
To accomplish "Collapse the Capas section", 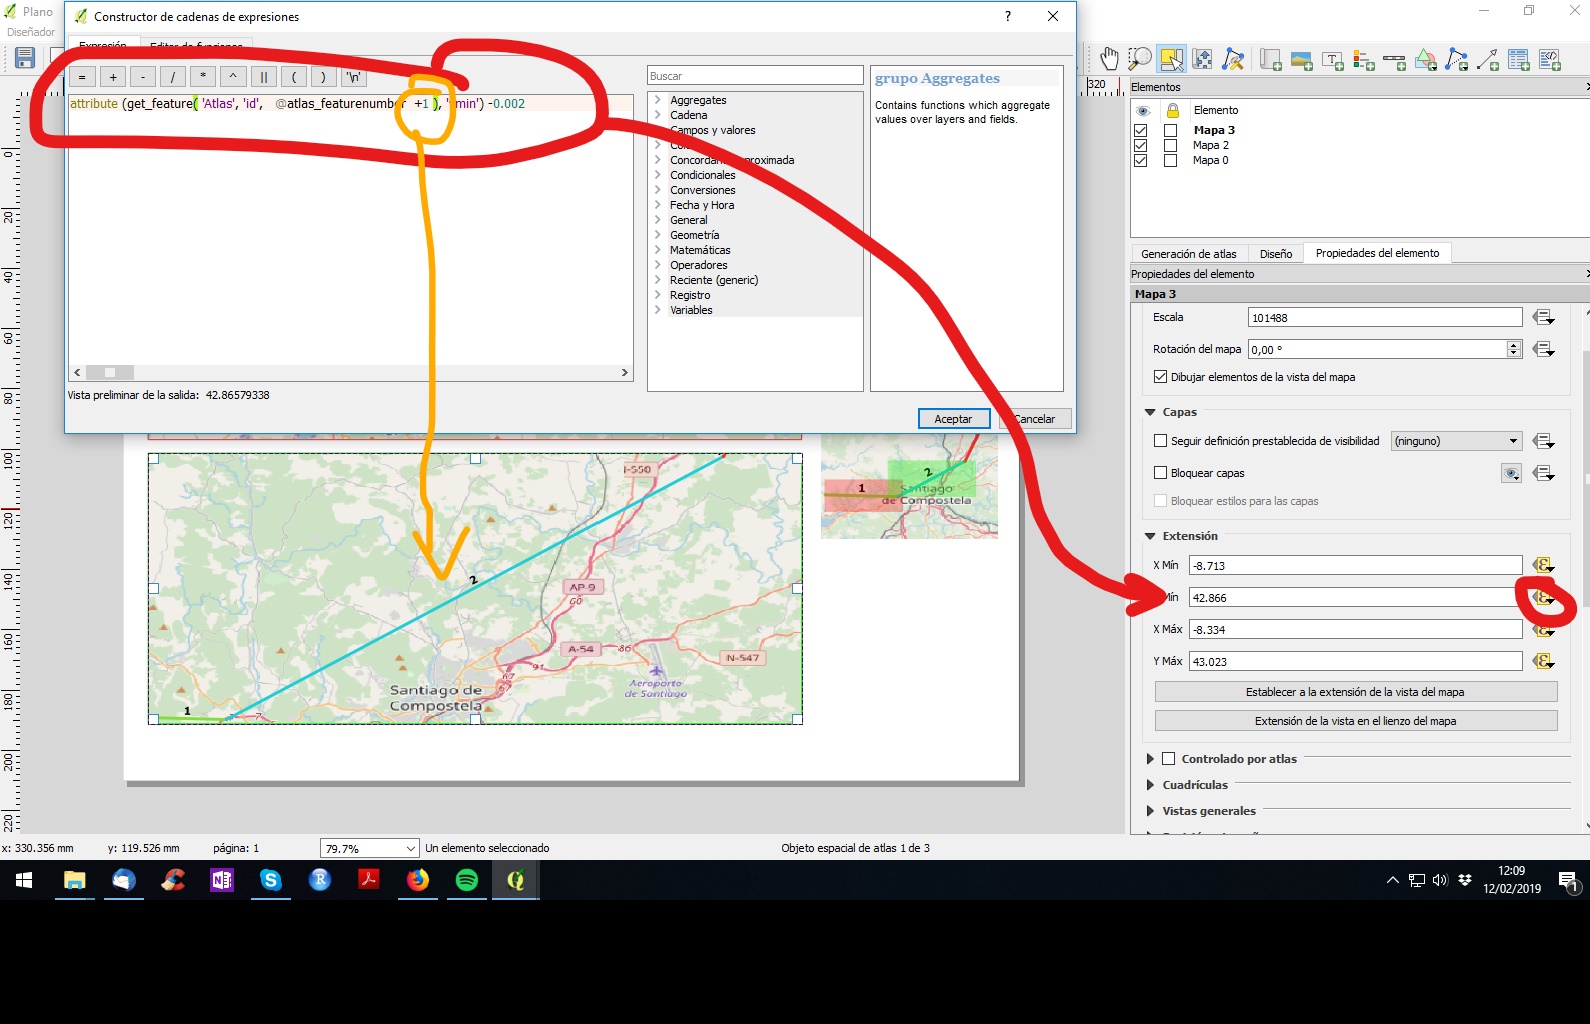I will (1150, 412).
